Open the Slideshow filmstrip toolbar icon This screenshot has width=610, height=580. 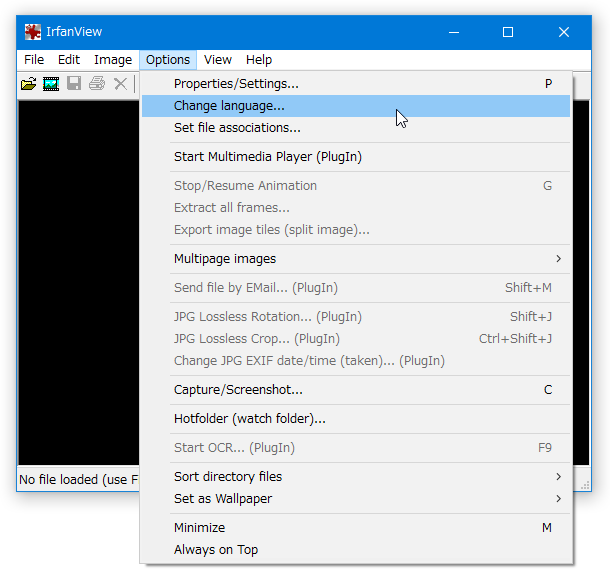point(51,84)
